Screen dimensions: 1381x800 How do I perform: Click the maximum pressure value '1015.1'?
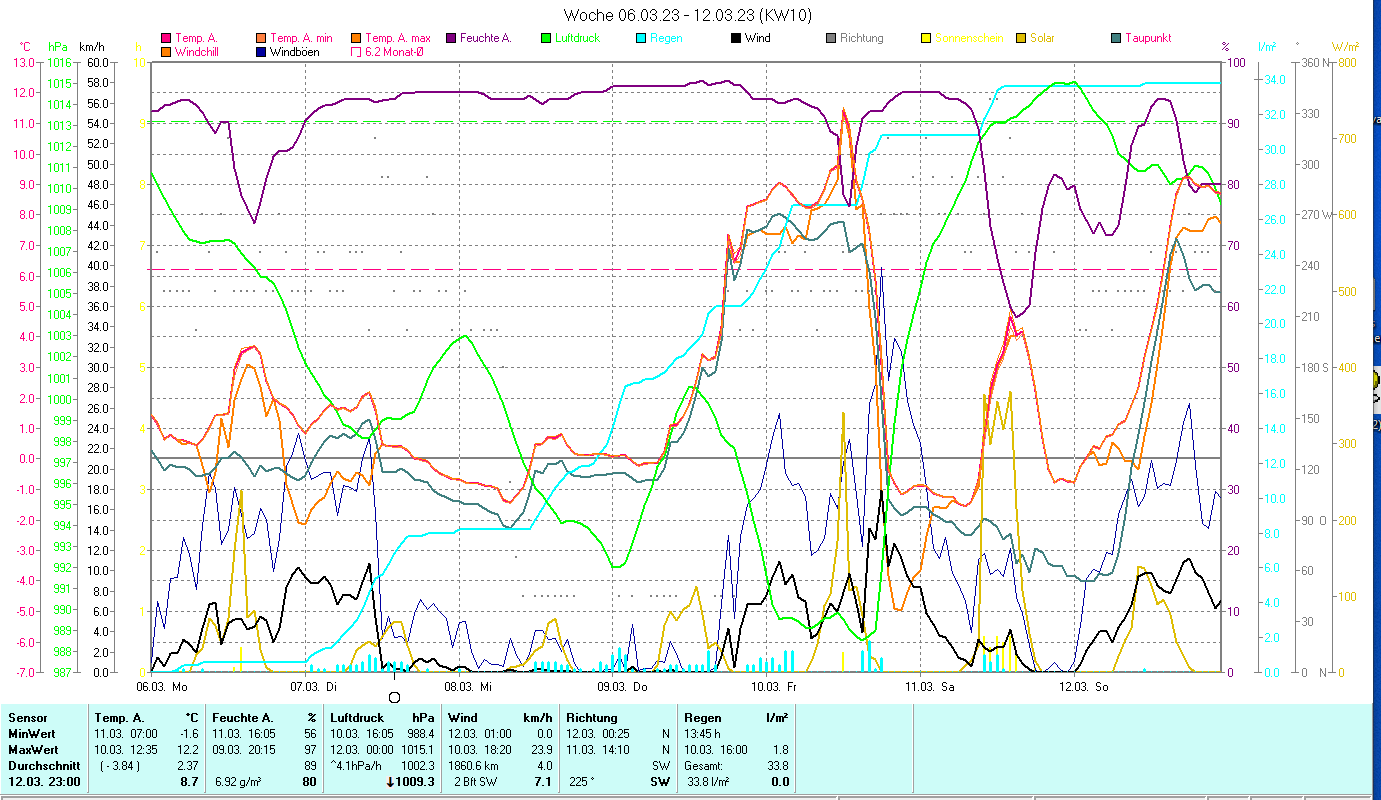(x=417, y=750)
